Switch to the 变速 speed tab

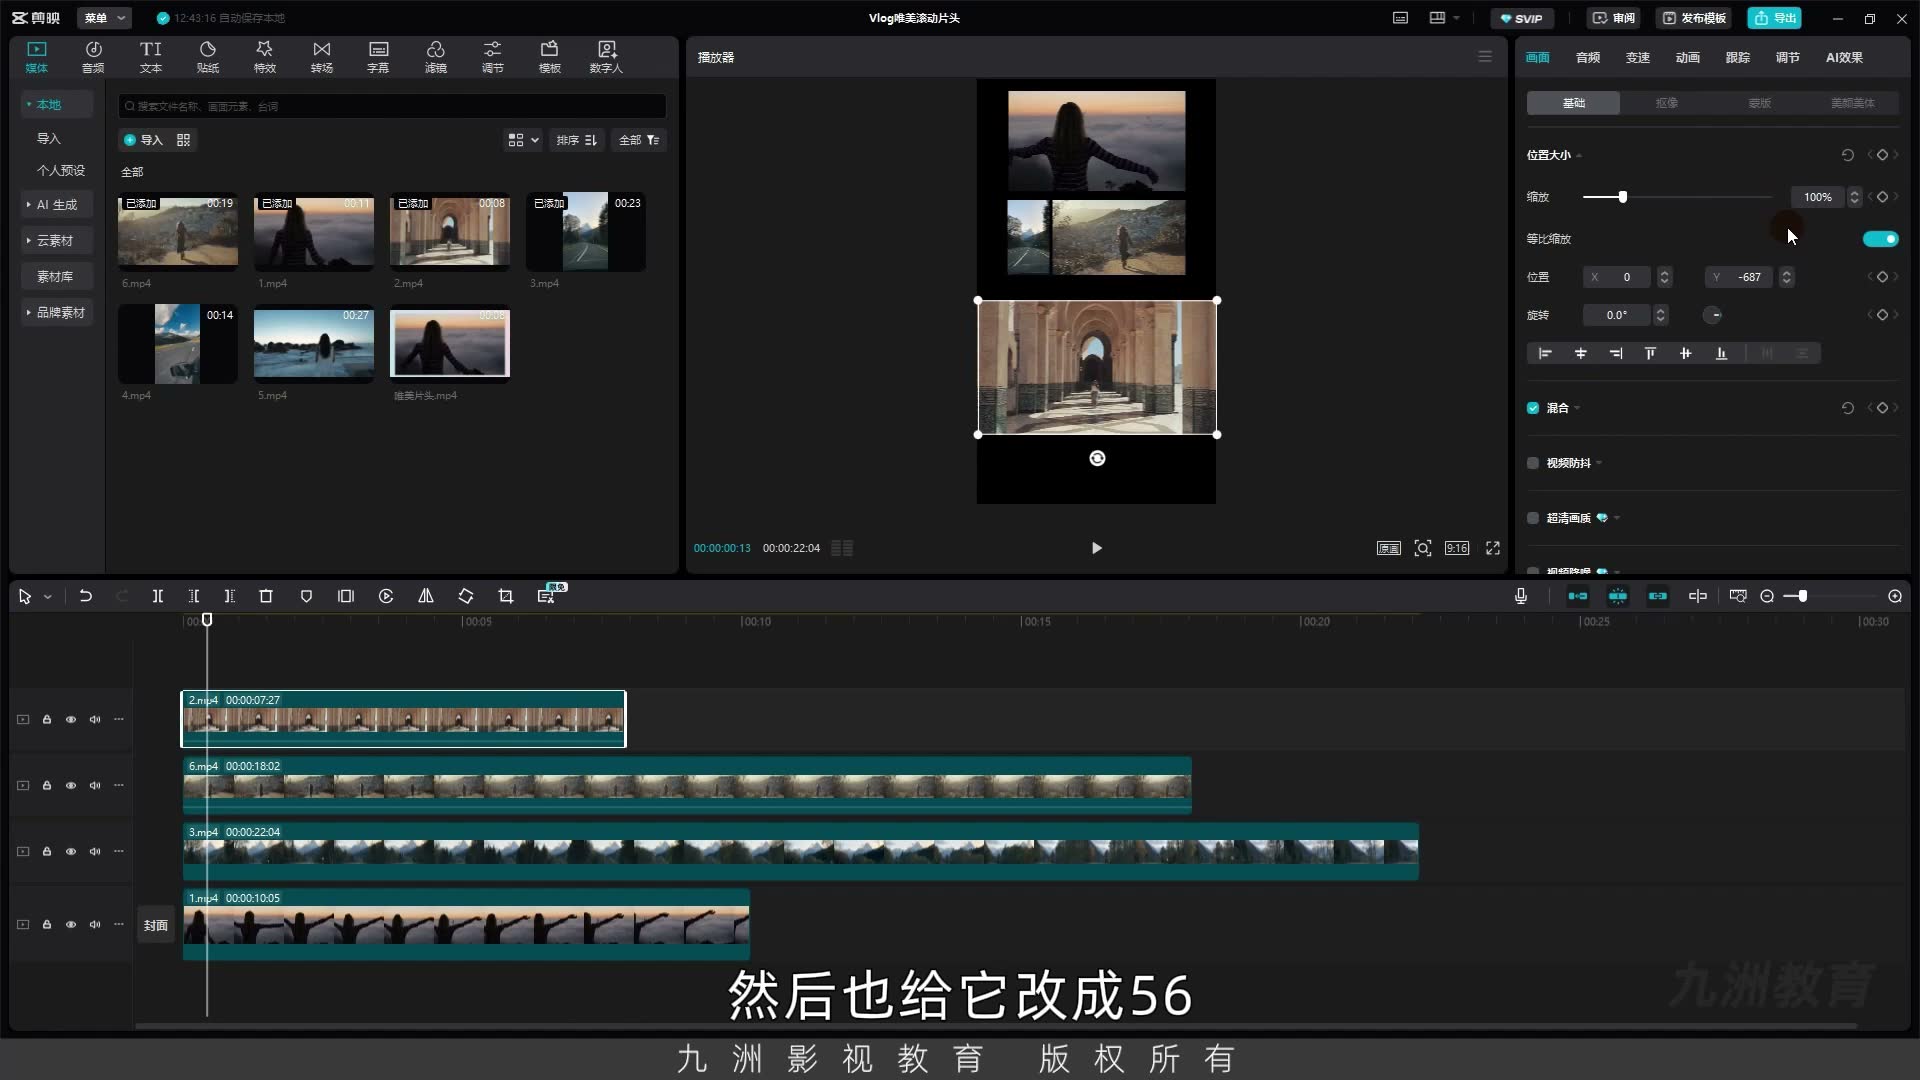(x=1638, y=57)
